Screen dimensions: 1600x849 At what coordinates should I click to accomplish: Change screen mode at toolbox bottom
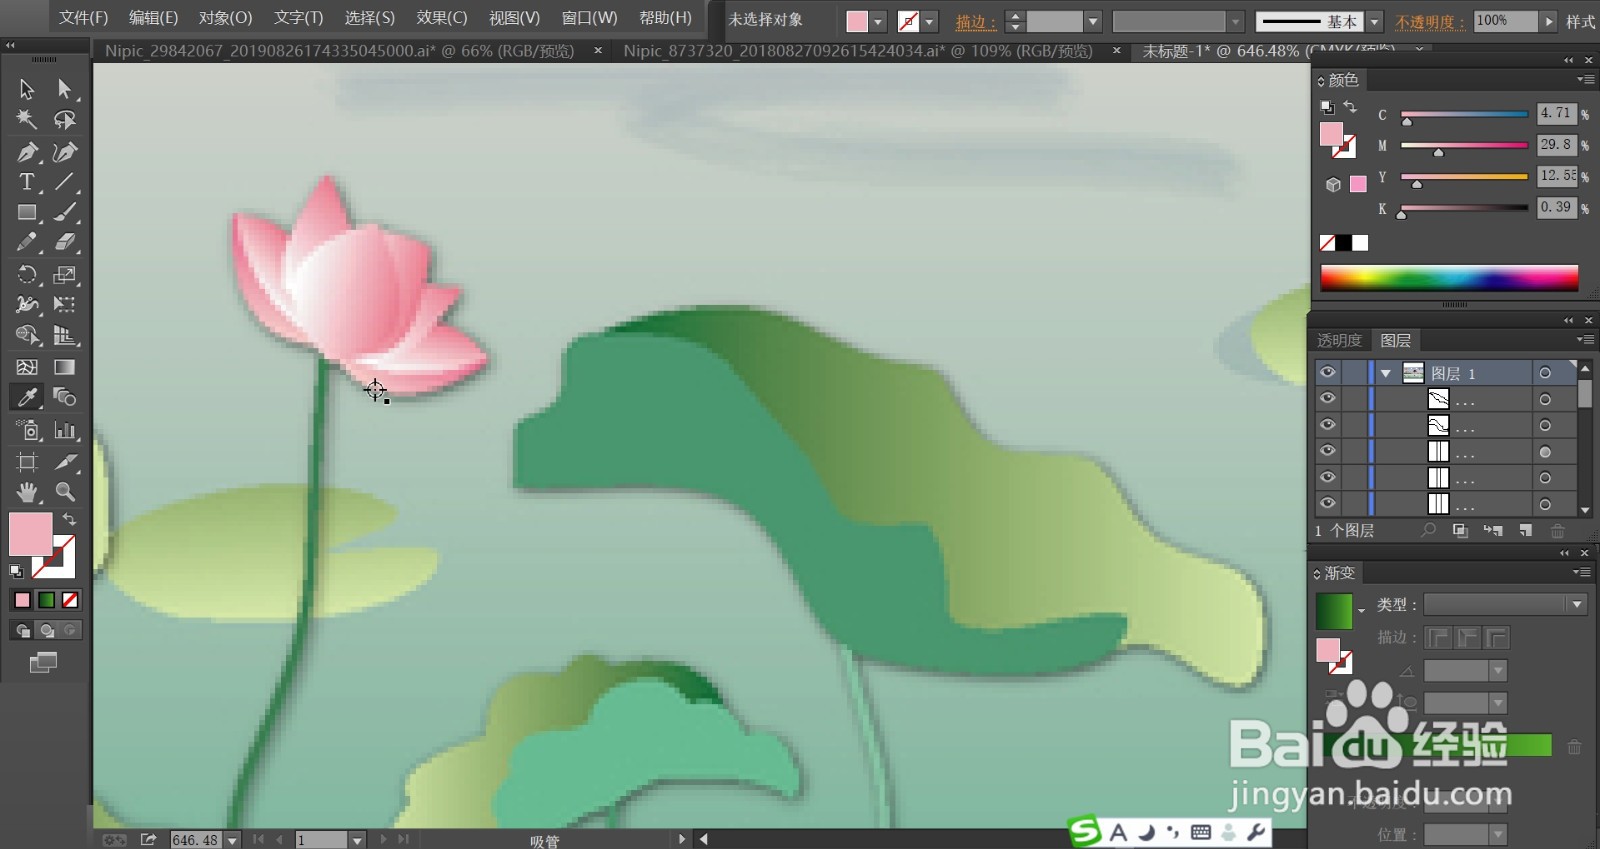43,662
